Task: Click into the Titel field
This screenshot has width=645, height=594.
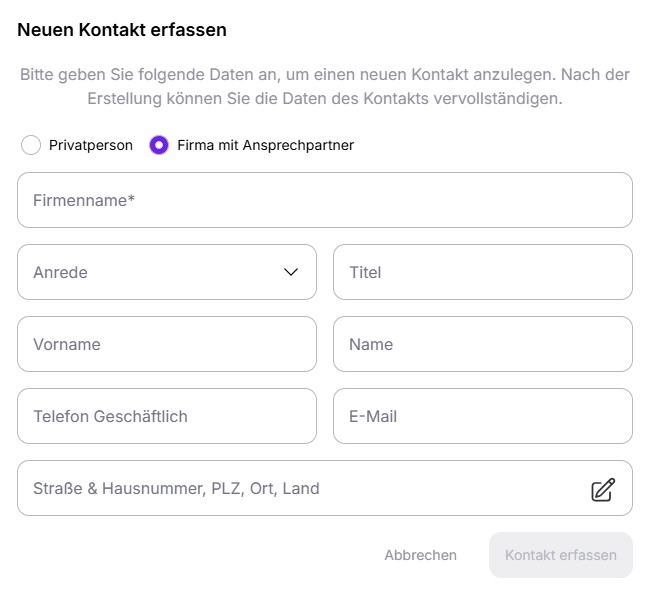Action: pyautogui.click(x=483, y=272)
